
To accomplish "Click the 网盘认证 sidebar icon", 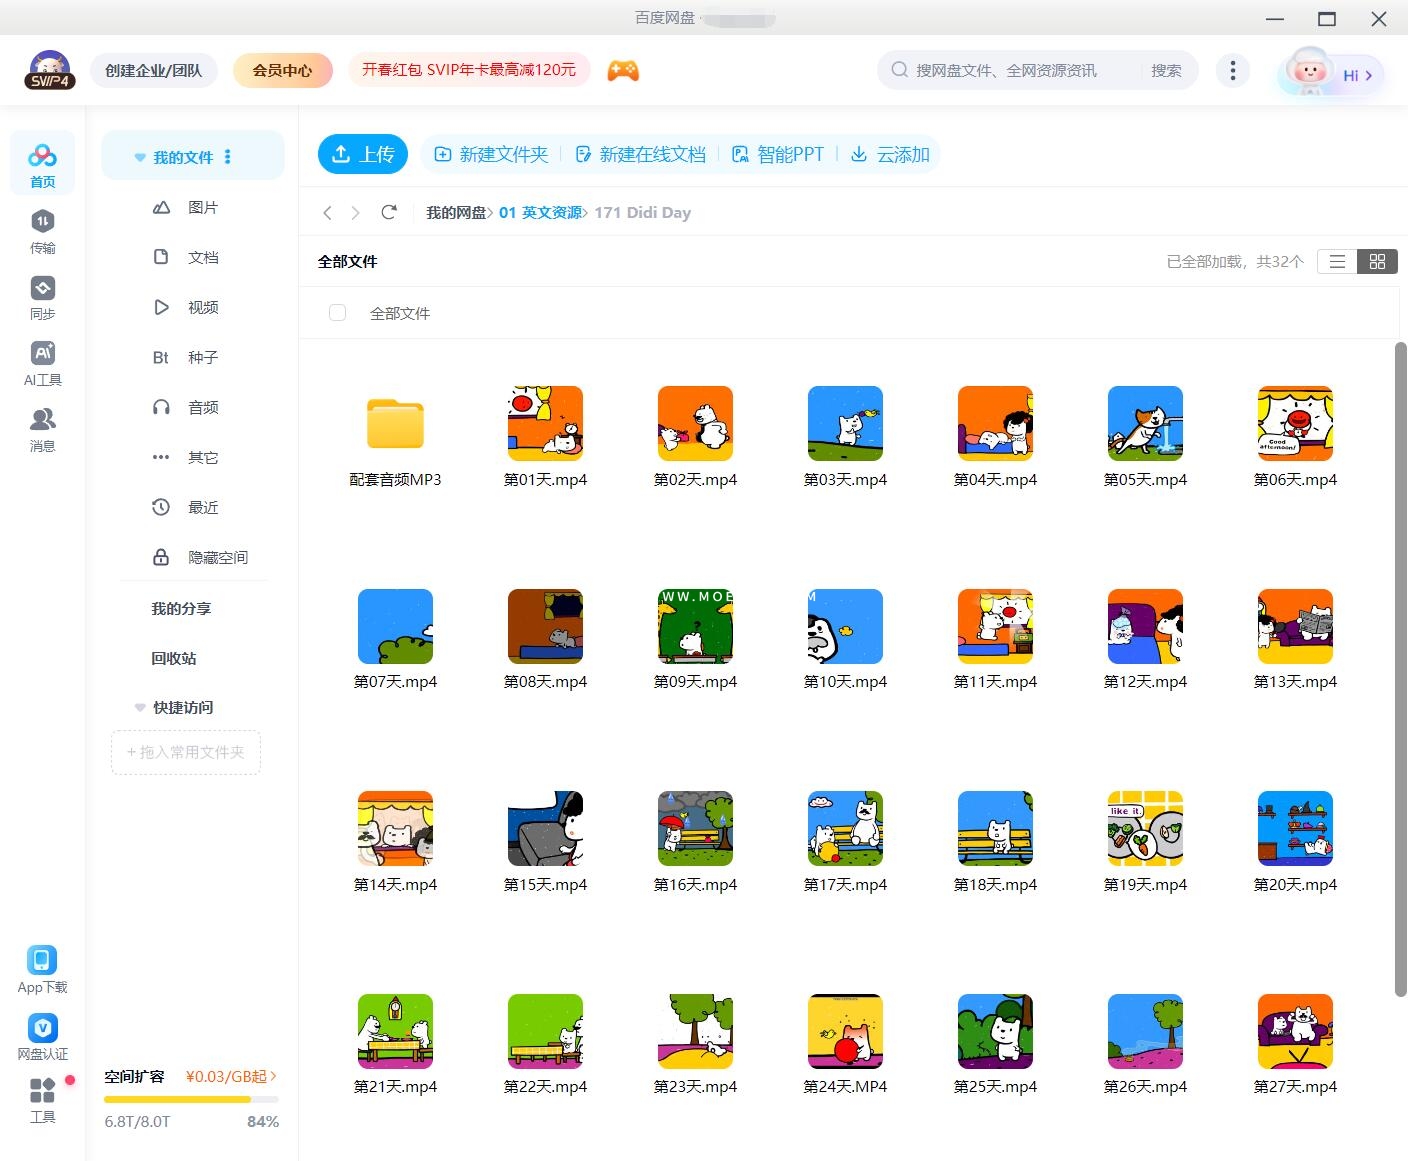I will (x=42, y=1035).
